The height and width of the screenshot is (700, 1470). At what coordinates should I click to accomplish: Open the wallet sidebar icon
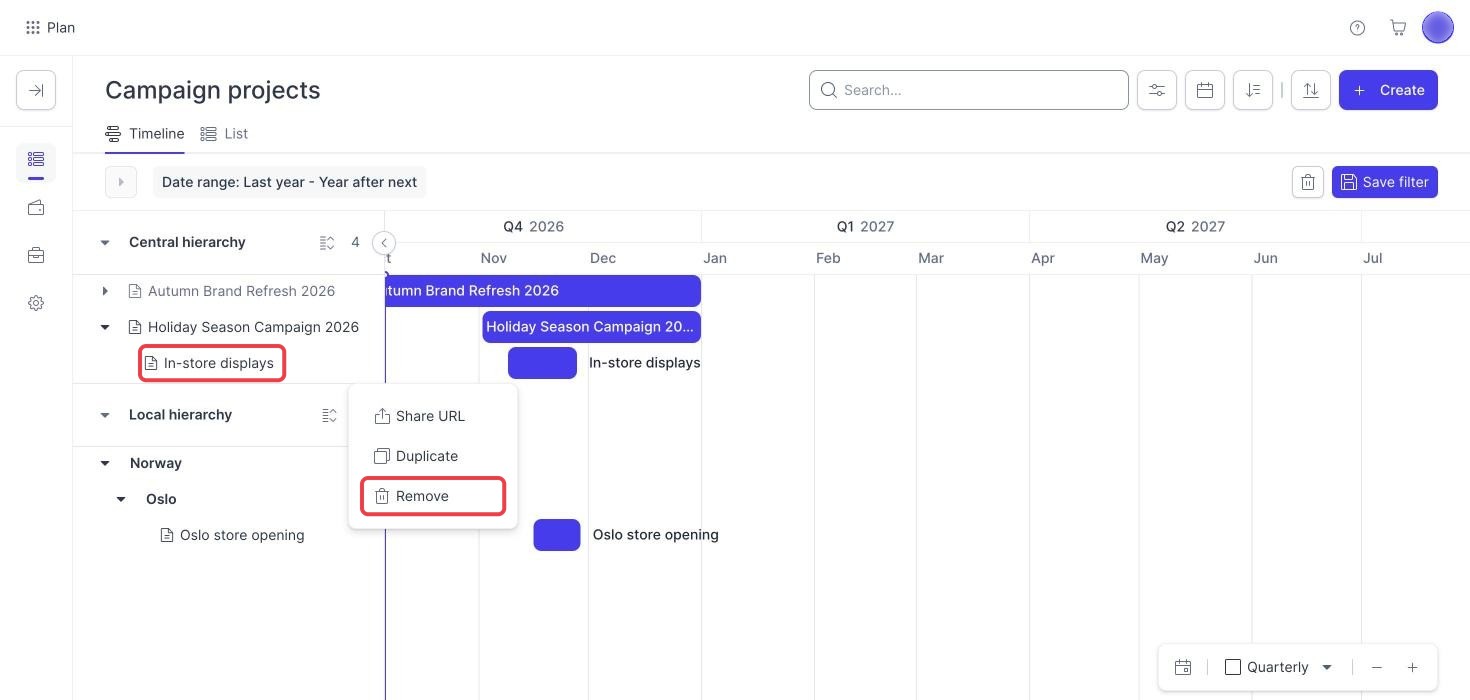36,208
